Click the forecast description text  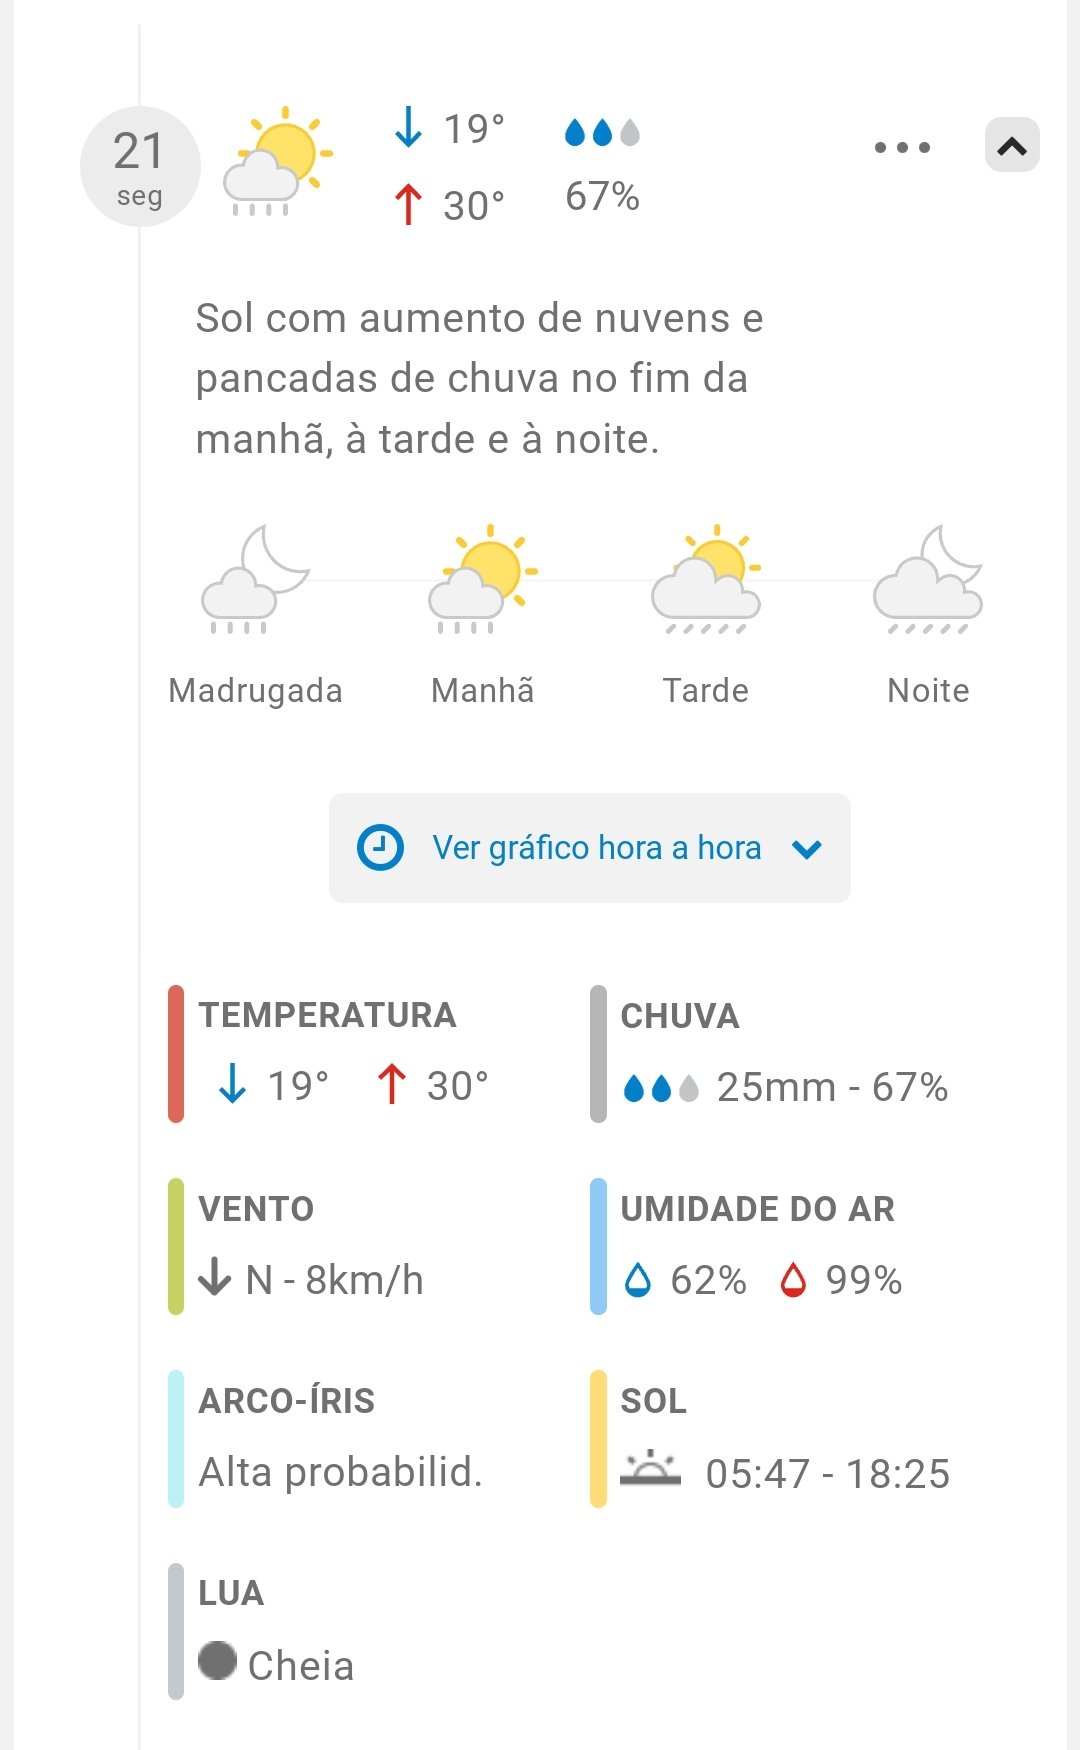[x=480, y=378]
